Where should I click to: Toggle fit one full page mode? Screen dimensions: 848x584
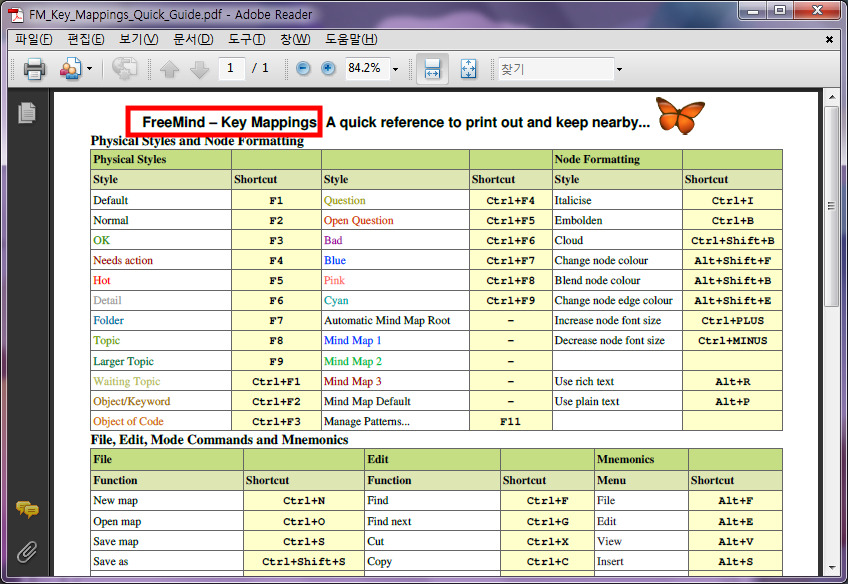[468, 69]
